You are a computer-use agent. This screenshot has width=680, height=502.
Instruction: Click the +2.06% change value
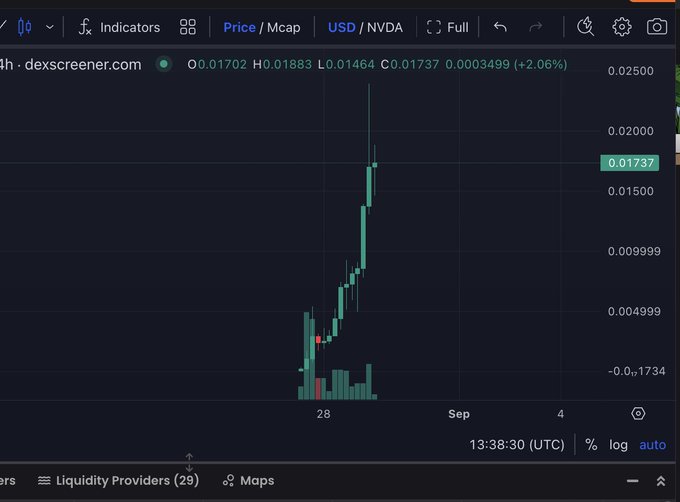coord(540,65)
